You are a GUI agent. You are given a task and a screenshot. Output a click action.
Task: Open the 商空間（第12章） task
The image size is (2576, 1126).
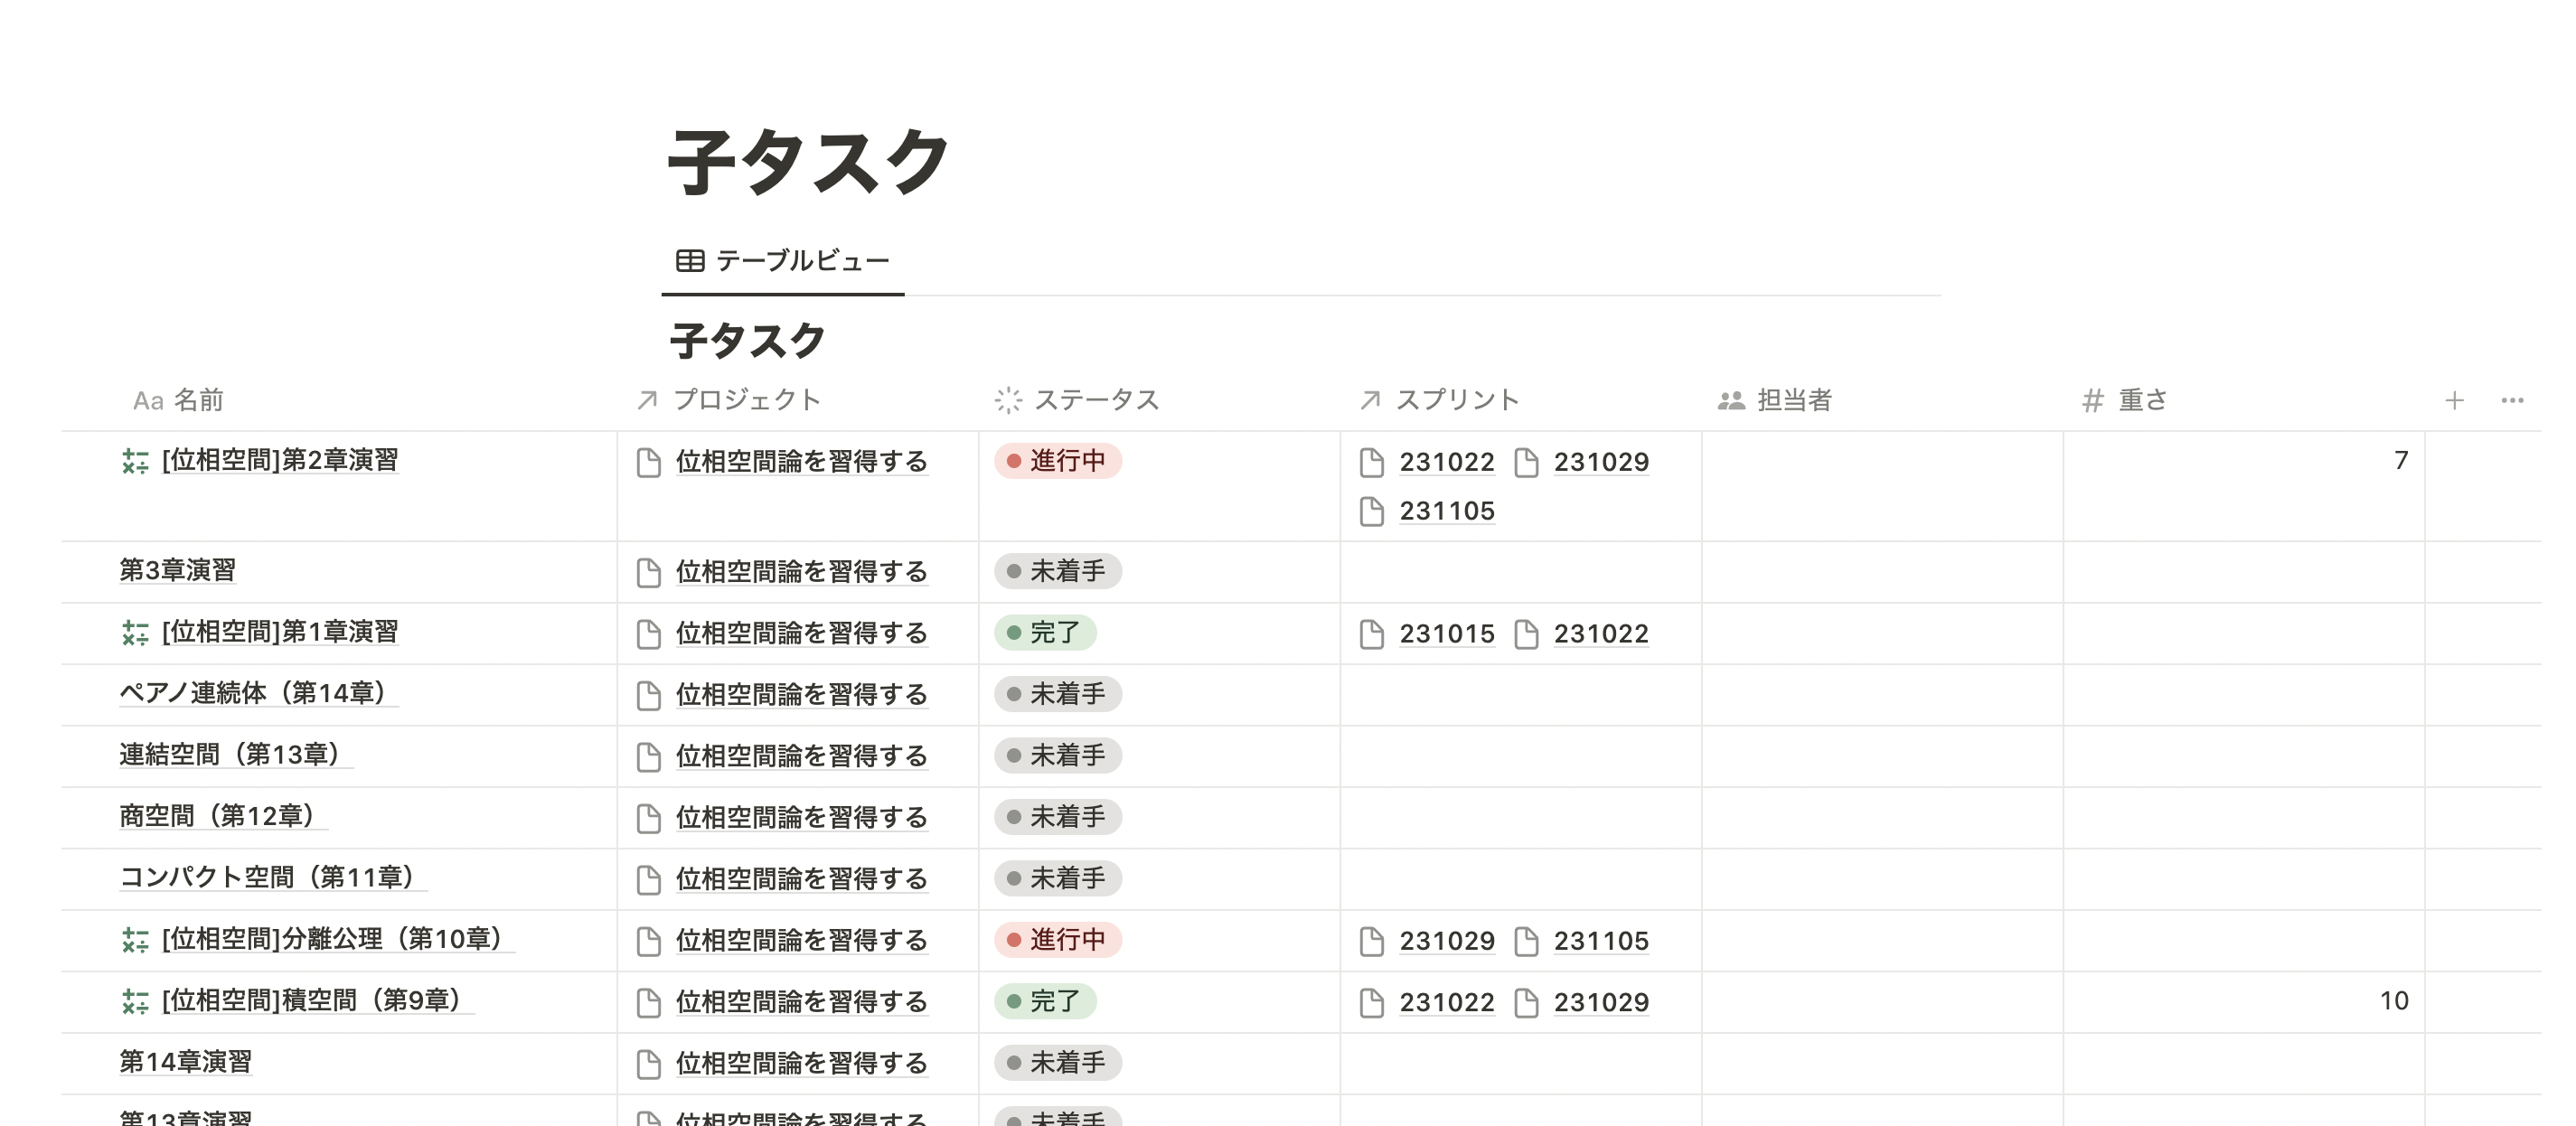point(222,816)
